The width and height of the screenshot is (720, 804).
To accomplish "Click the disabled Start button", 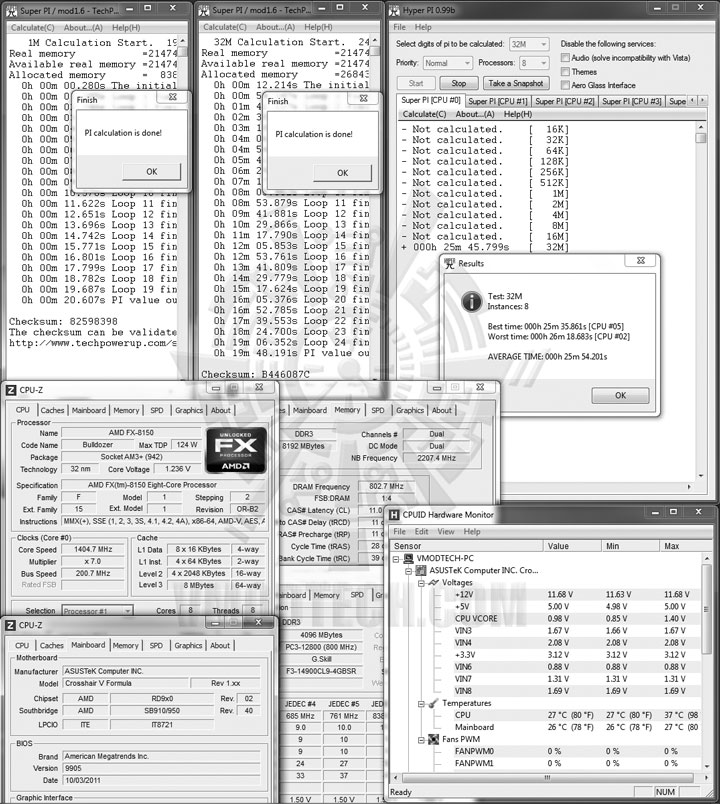I will click(416, 83).
